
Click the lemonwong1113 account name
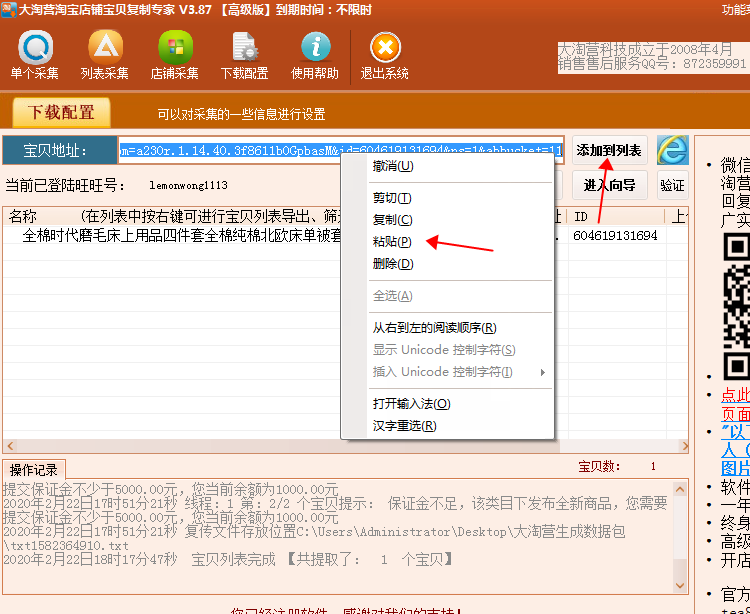[x=188, y=186]
